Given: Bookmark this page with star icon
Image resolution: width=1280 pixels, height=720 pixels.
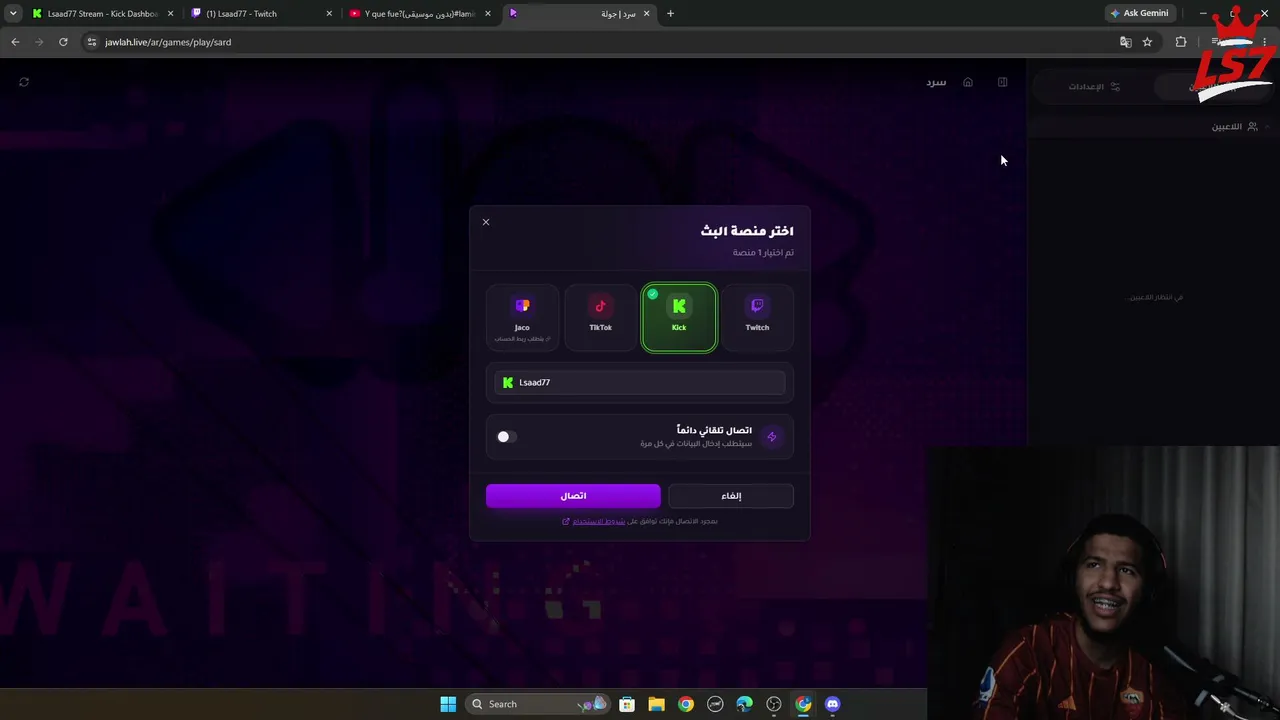Looking at the screenshot, I should coord(1147,42).
